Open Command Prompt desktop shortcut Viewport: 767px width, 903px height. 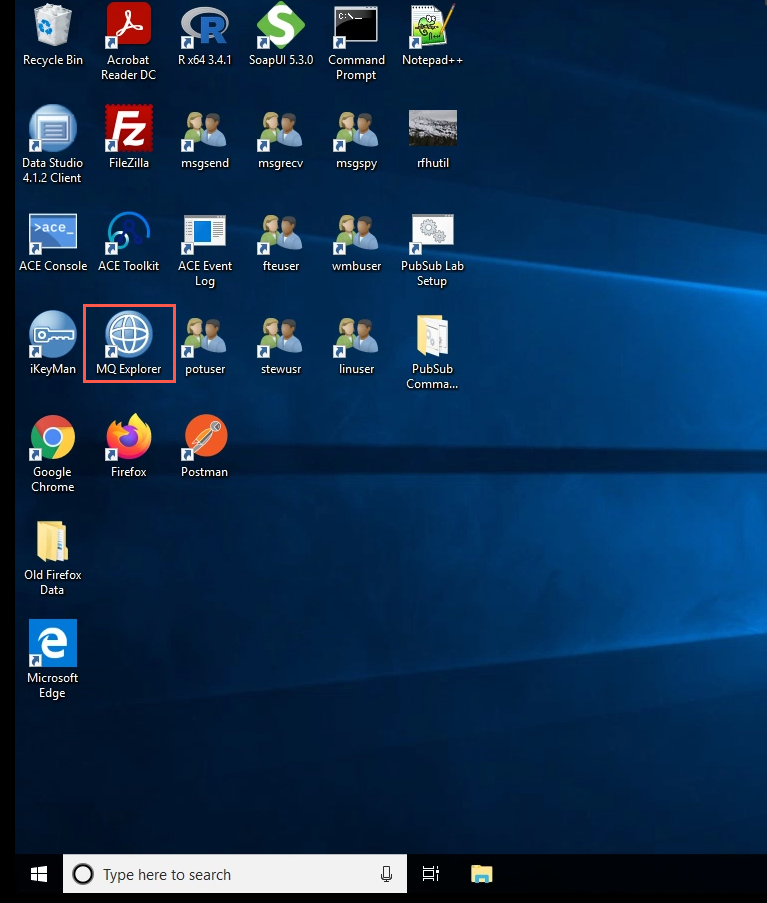click(356, 43)
